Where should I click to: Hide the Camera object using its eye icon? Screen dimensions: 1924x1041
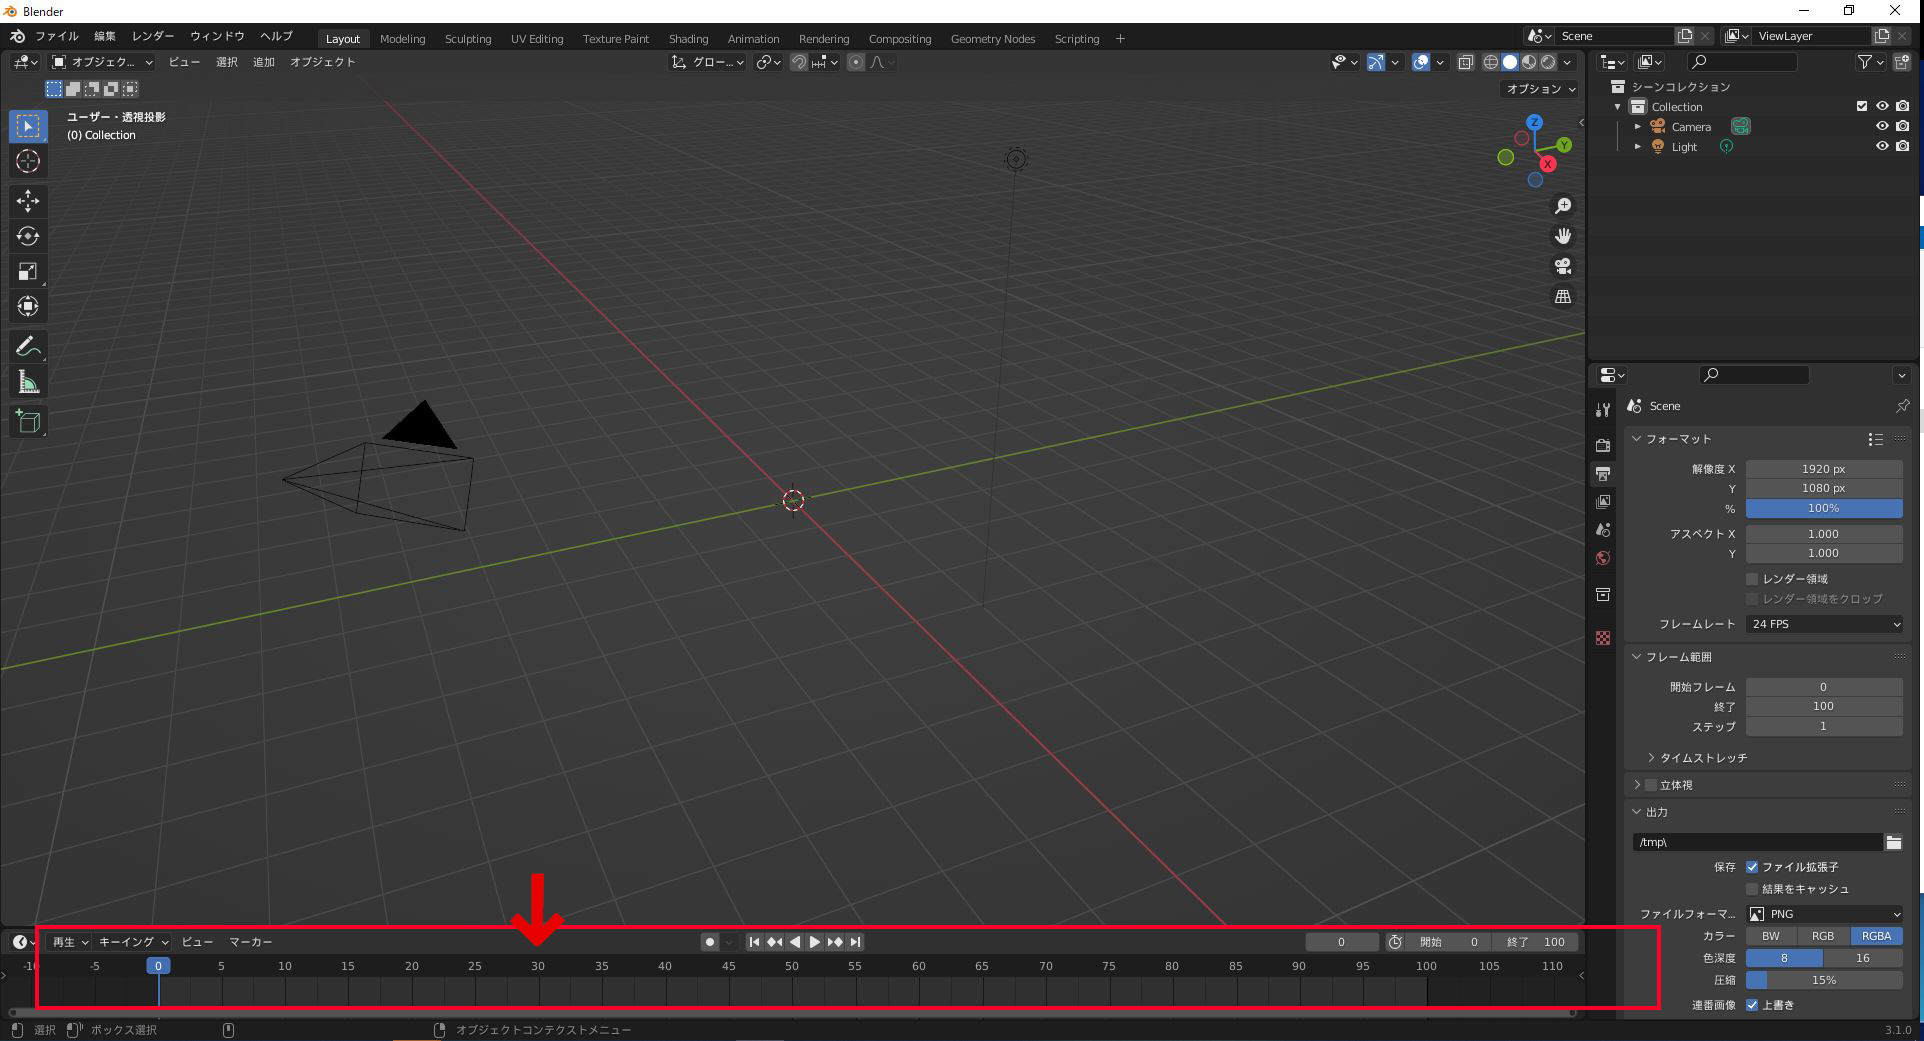point(1882,127)
